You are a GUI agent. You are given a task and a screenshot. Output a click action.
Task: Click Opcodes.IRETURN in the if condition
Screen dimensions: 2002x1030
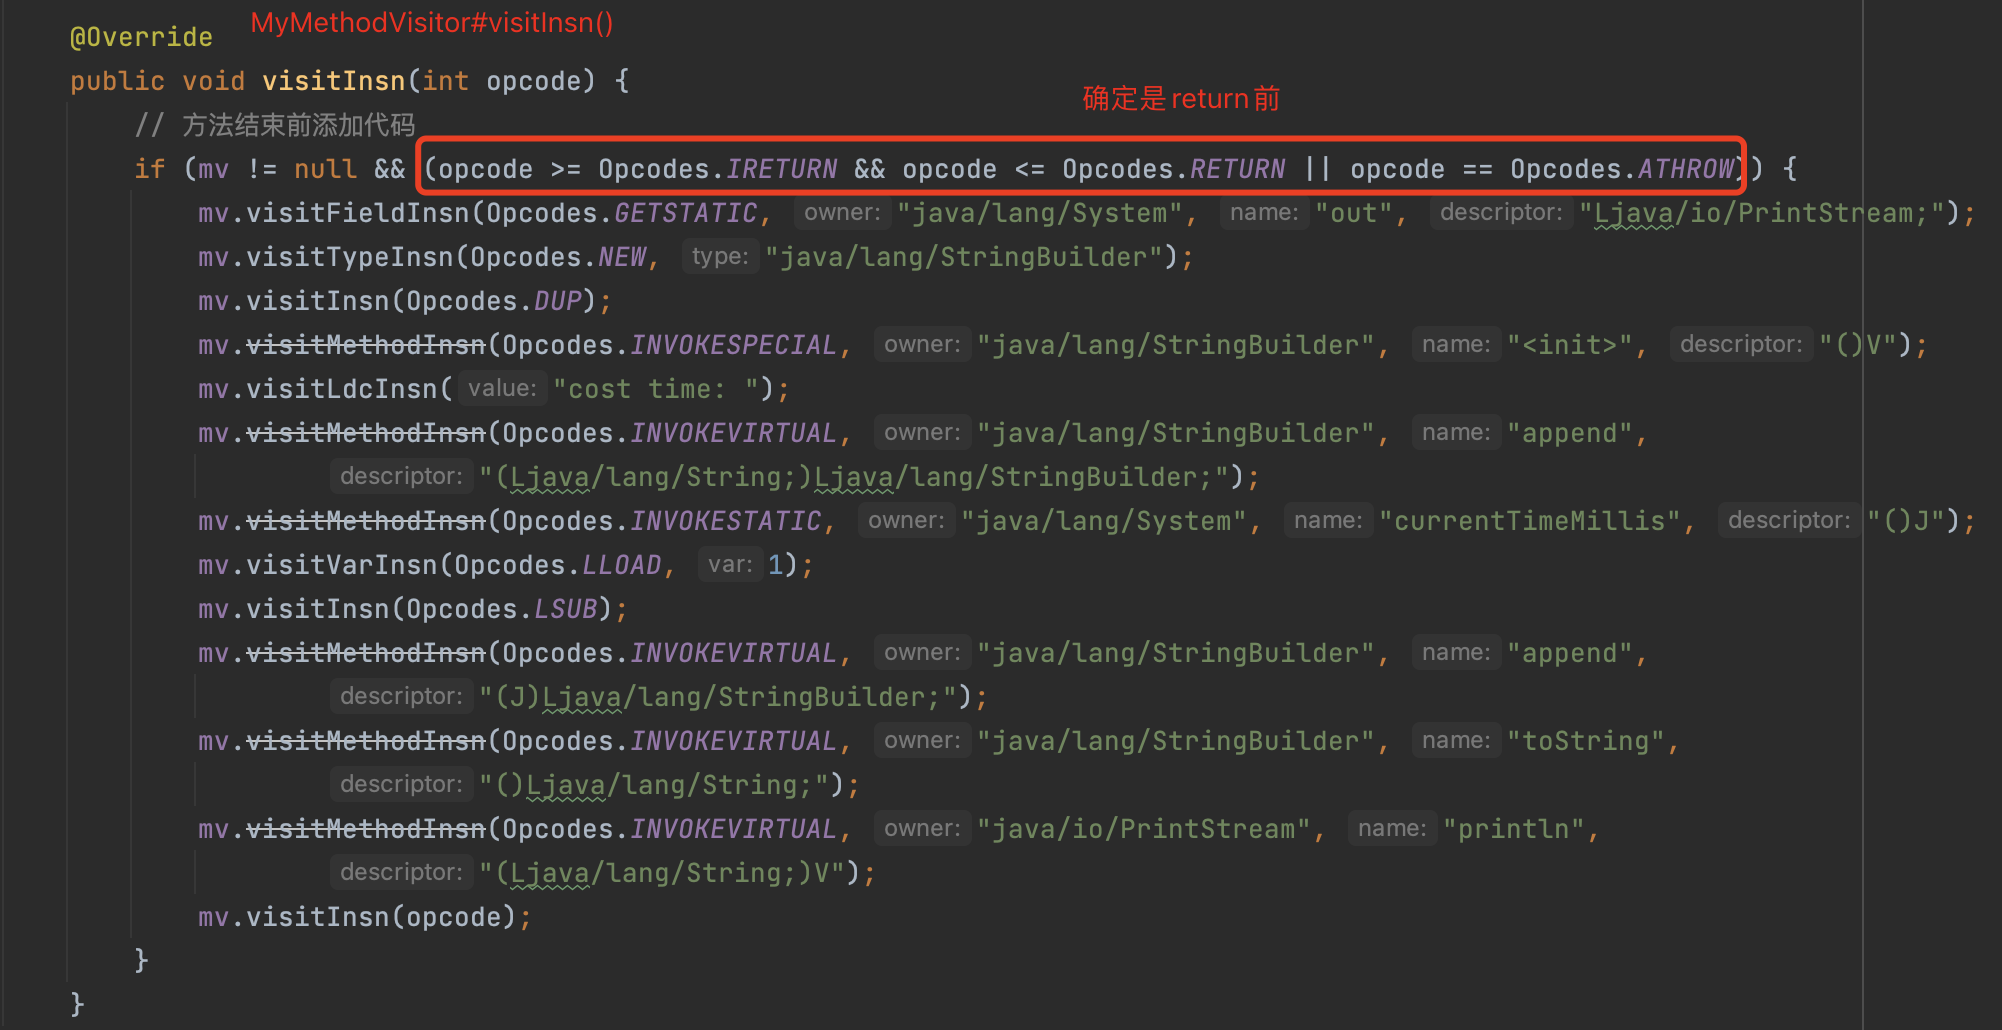[x=718, y=169]
